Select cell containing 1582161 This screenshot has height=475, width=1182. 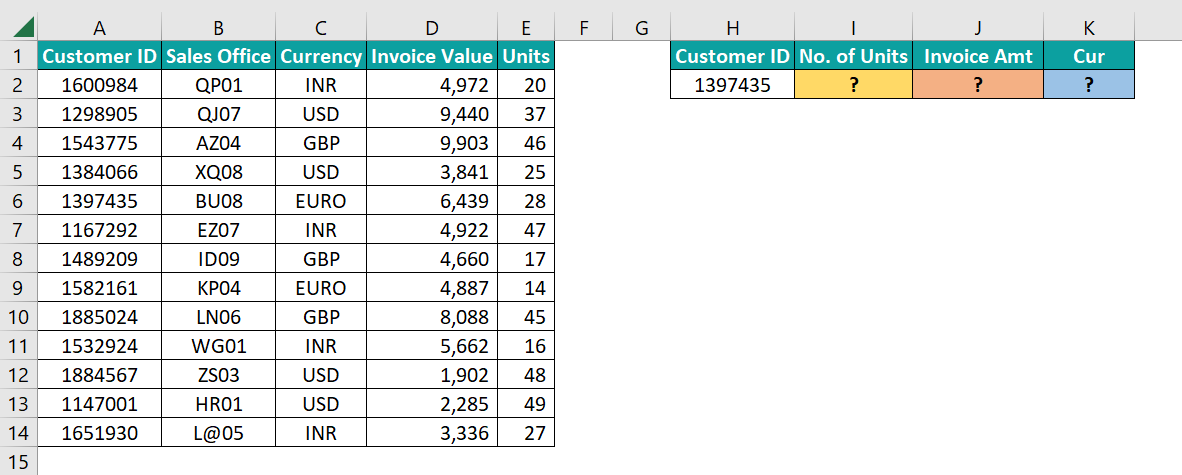tap(99, 288)
